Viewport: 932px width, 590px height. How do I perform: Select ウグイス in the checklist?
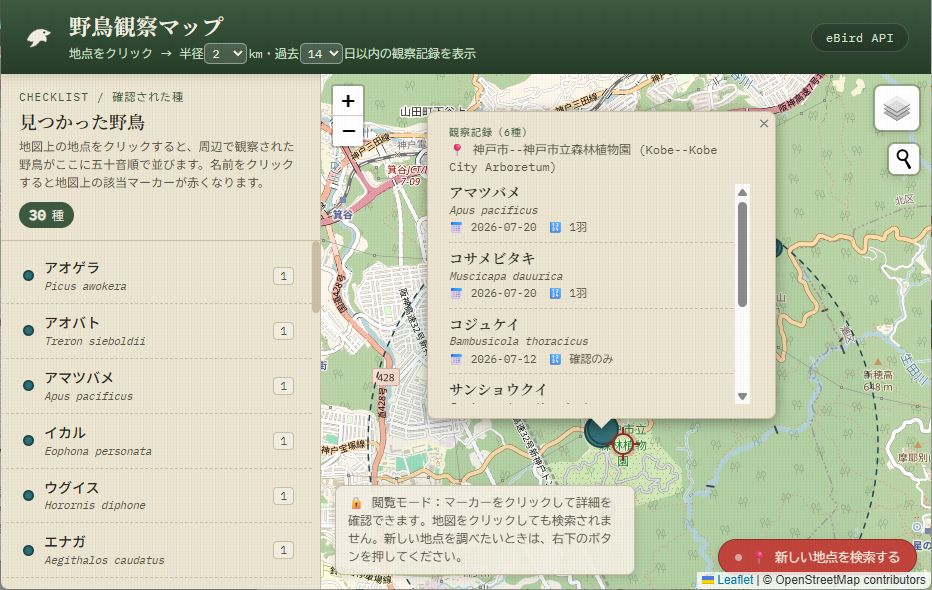coord(157,496)
